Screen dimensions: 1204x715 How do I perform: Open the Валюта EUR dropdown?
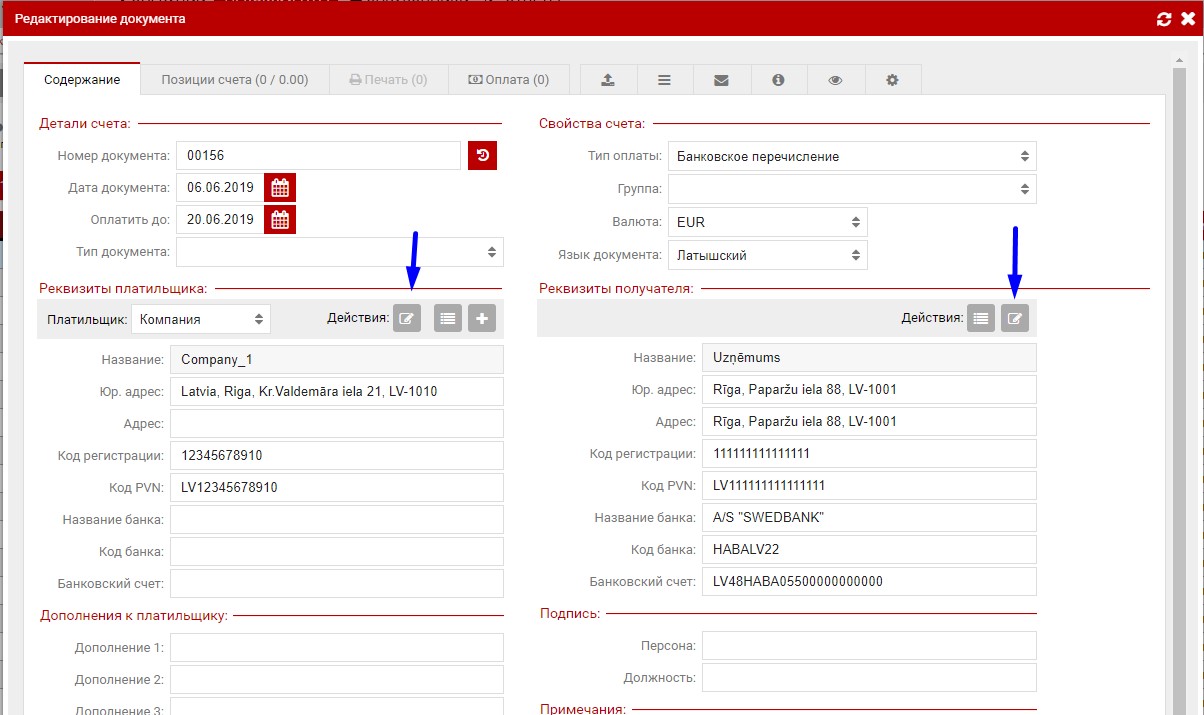(767, 222)
